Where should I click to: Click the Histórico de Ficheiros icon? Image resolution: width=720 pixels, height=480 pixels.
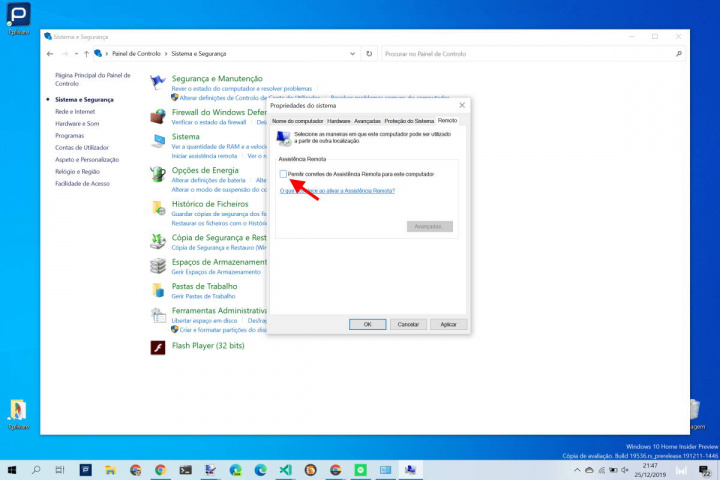tap(158, 207)
